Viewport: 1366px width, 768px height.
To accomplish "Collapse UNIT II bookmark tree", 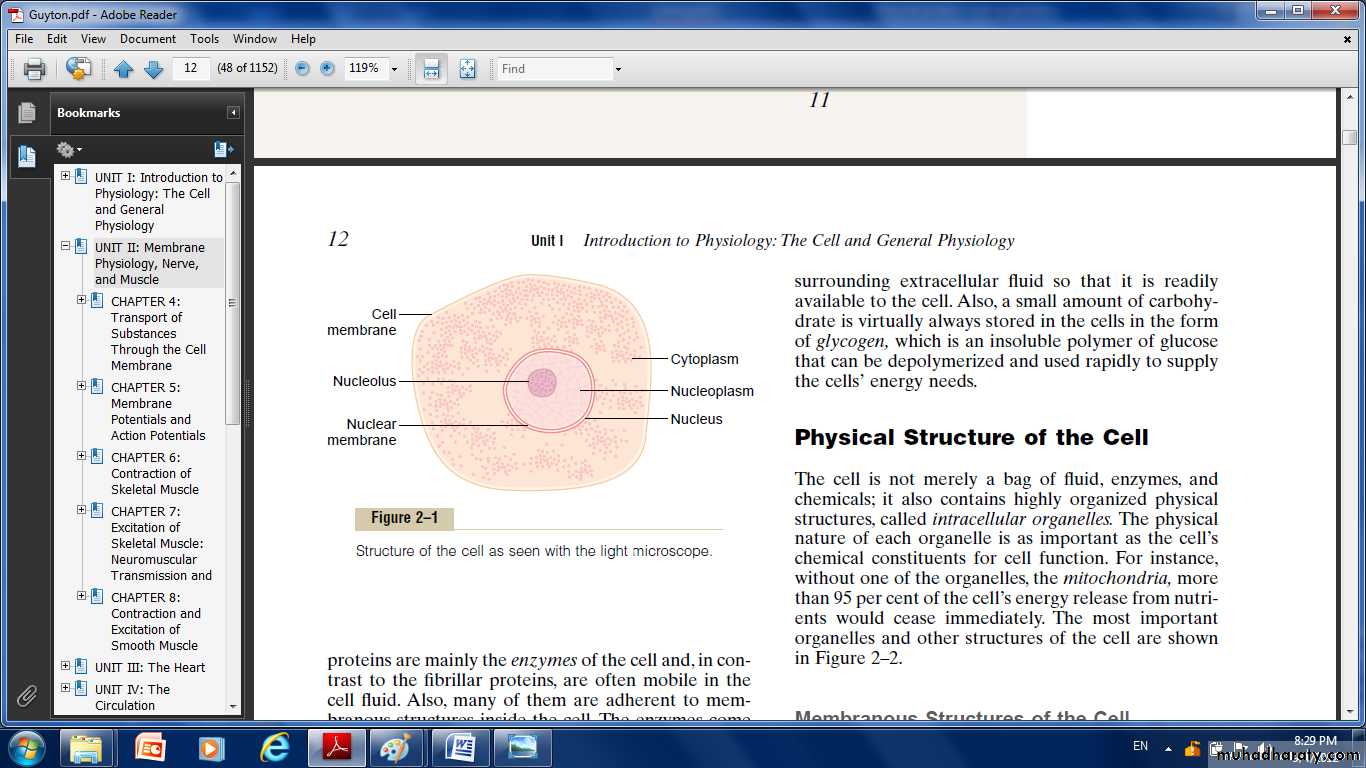I will (66, 246).
